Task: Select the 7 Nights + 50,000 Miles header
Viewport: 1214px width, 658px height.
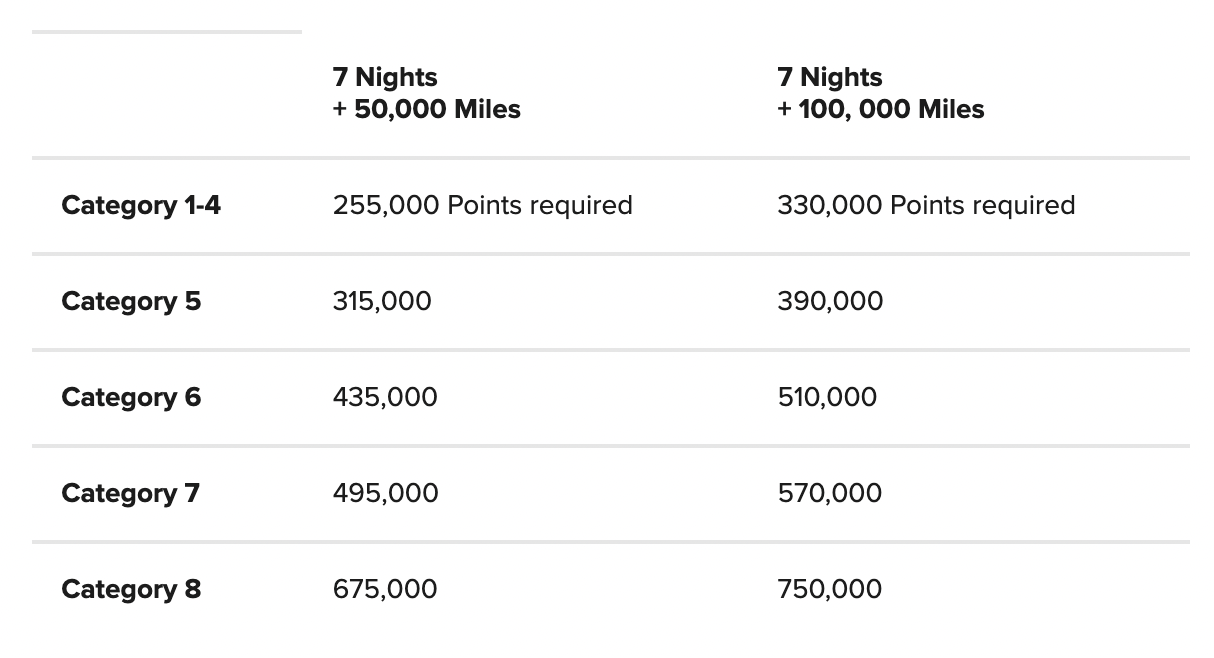Action: tap(426, 93)
